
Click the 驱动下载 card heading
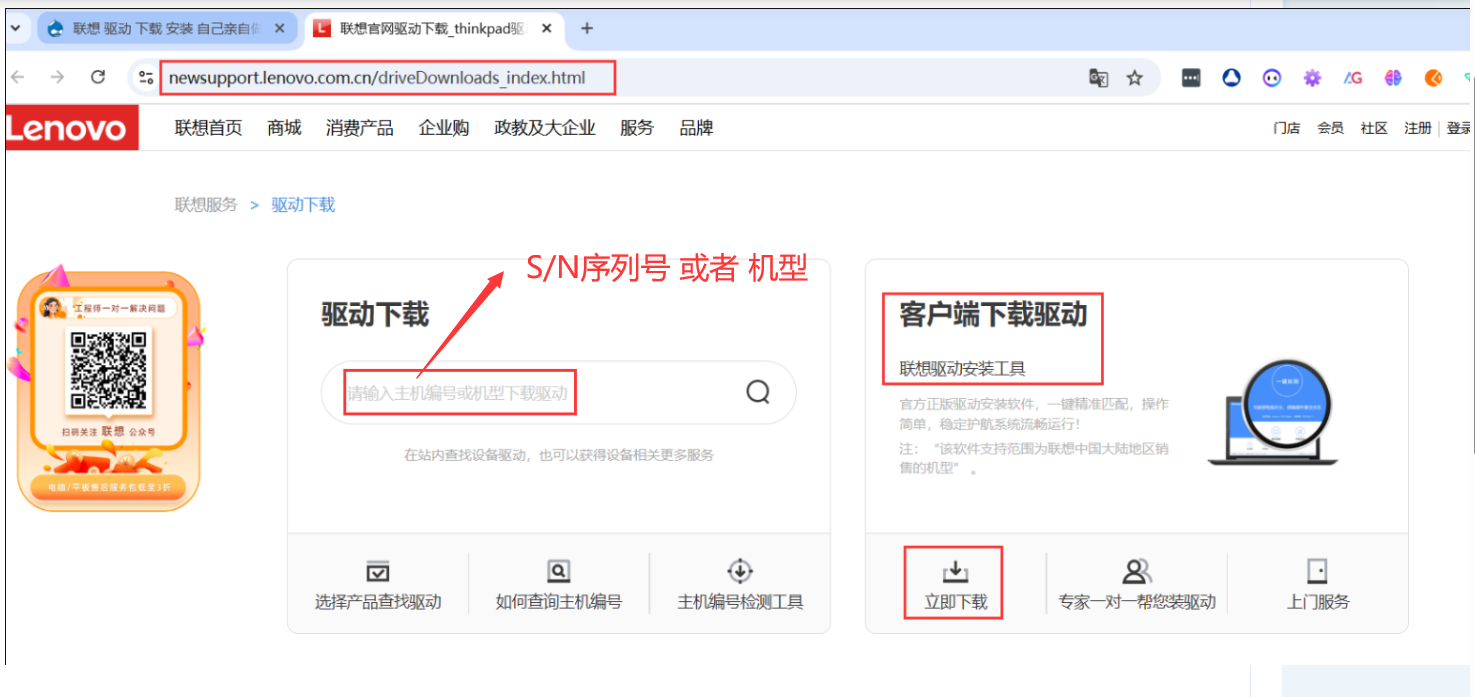(x=375, y=314)
